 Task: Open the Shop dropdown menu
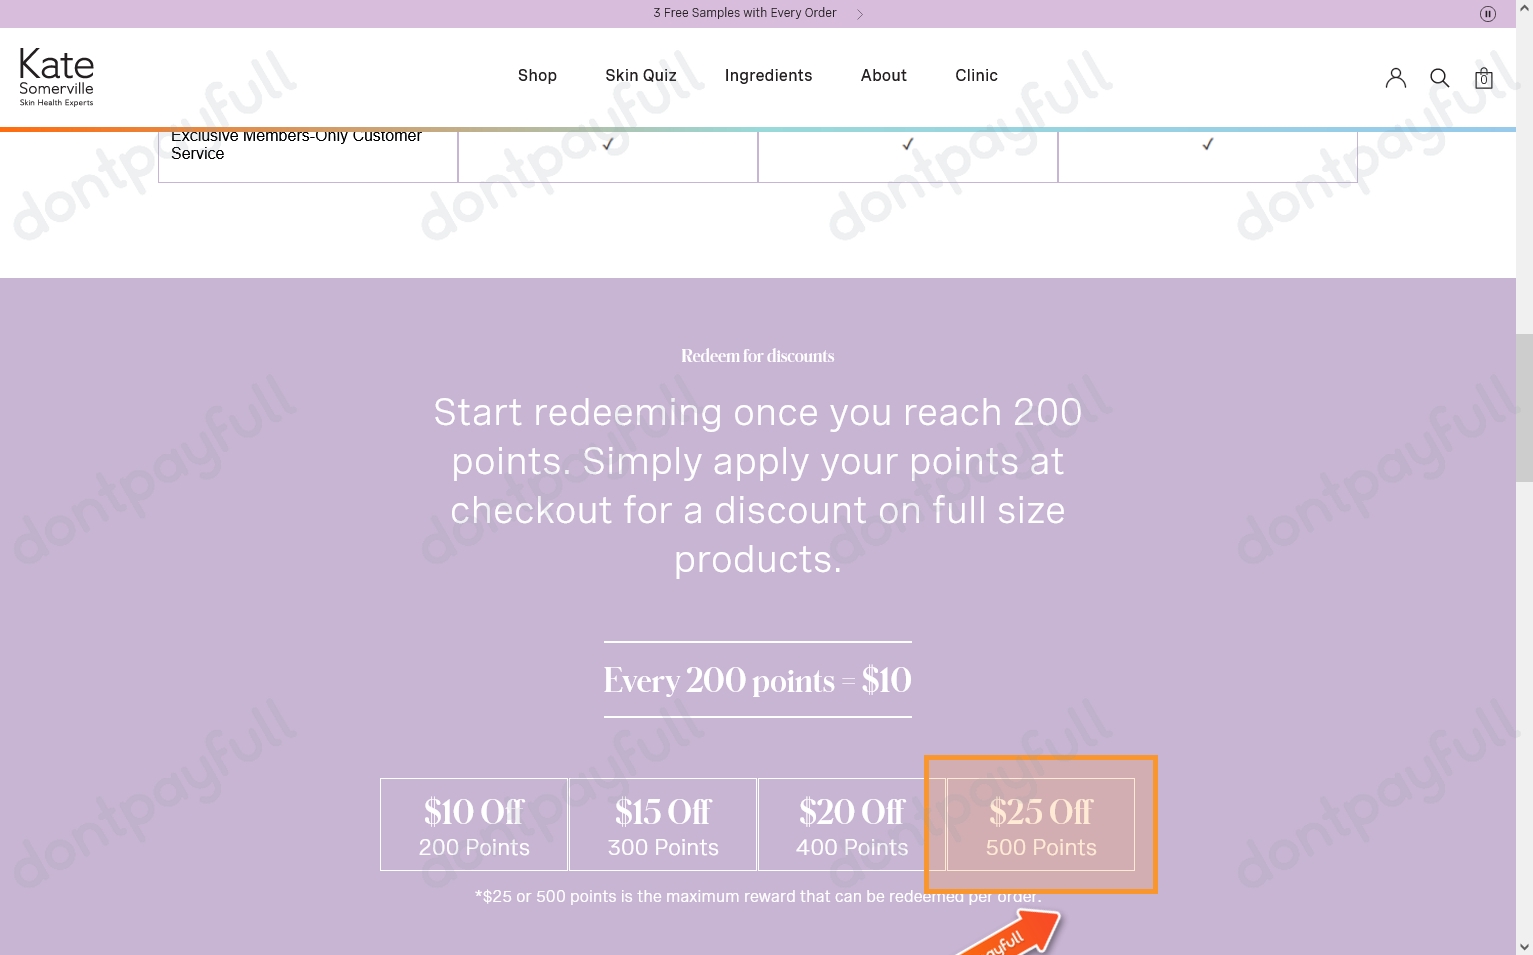tap(537, 76)
